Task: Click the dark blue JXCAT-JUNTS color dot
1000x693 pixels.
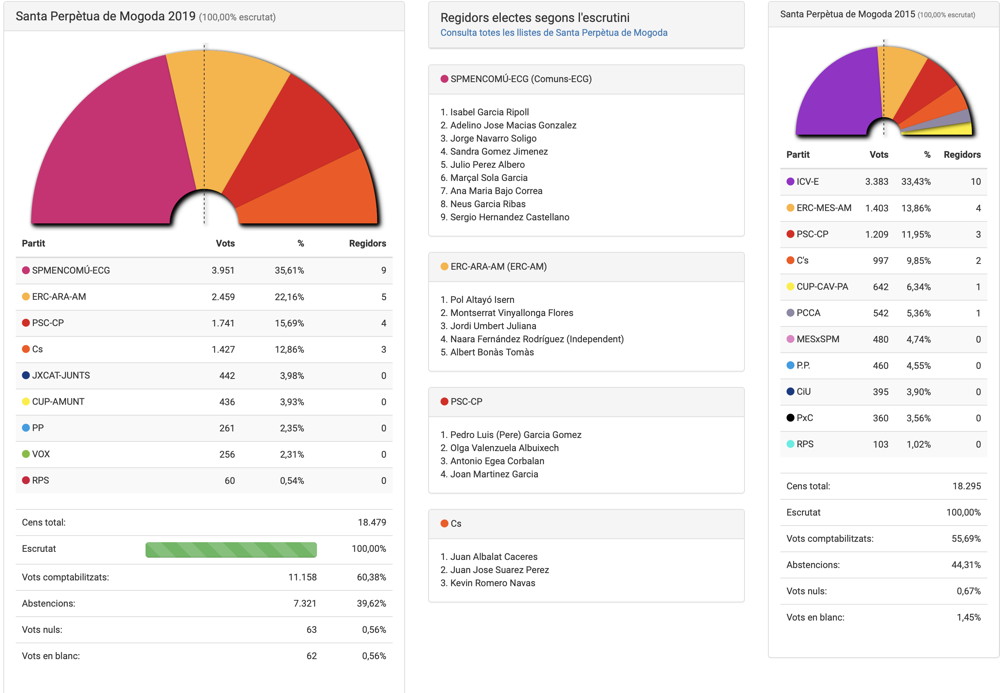Action: coord(26,376)
